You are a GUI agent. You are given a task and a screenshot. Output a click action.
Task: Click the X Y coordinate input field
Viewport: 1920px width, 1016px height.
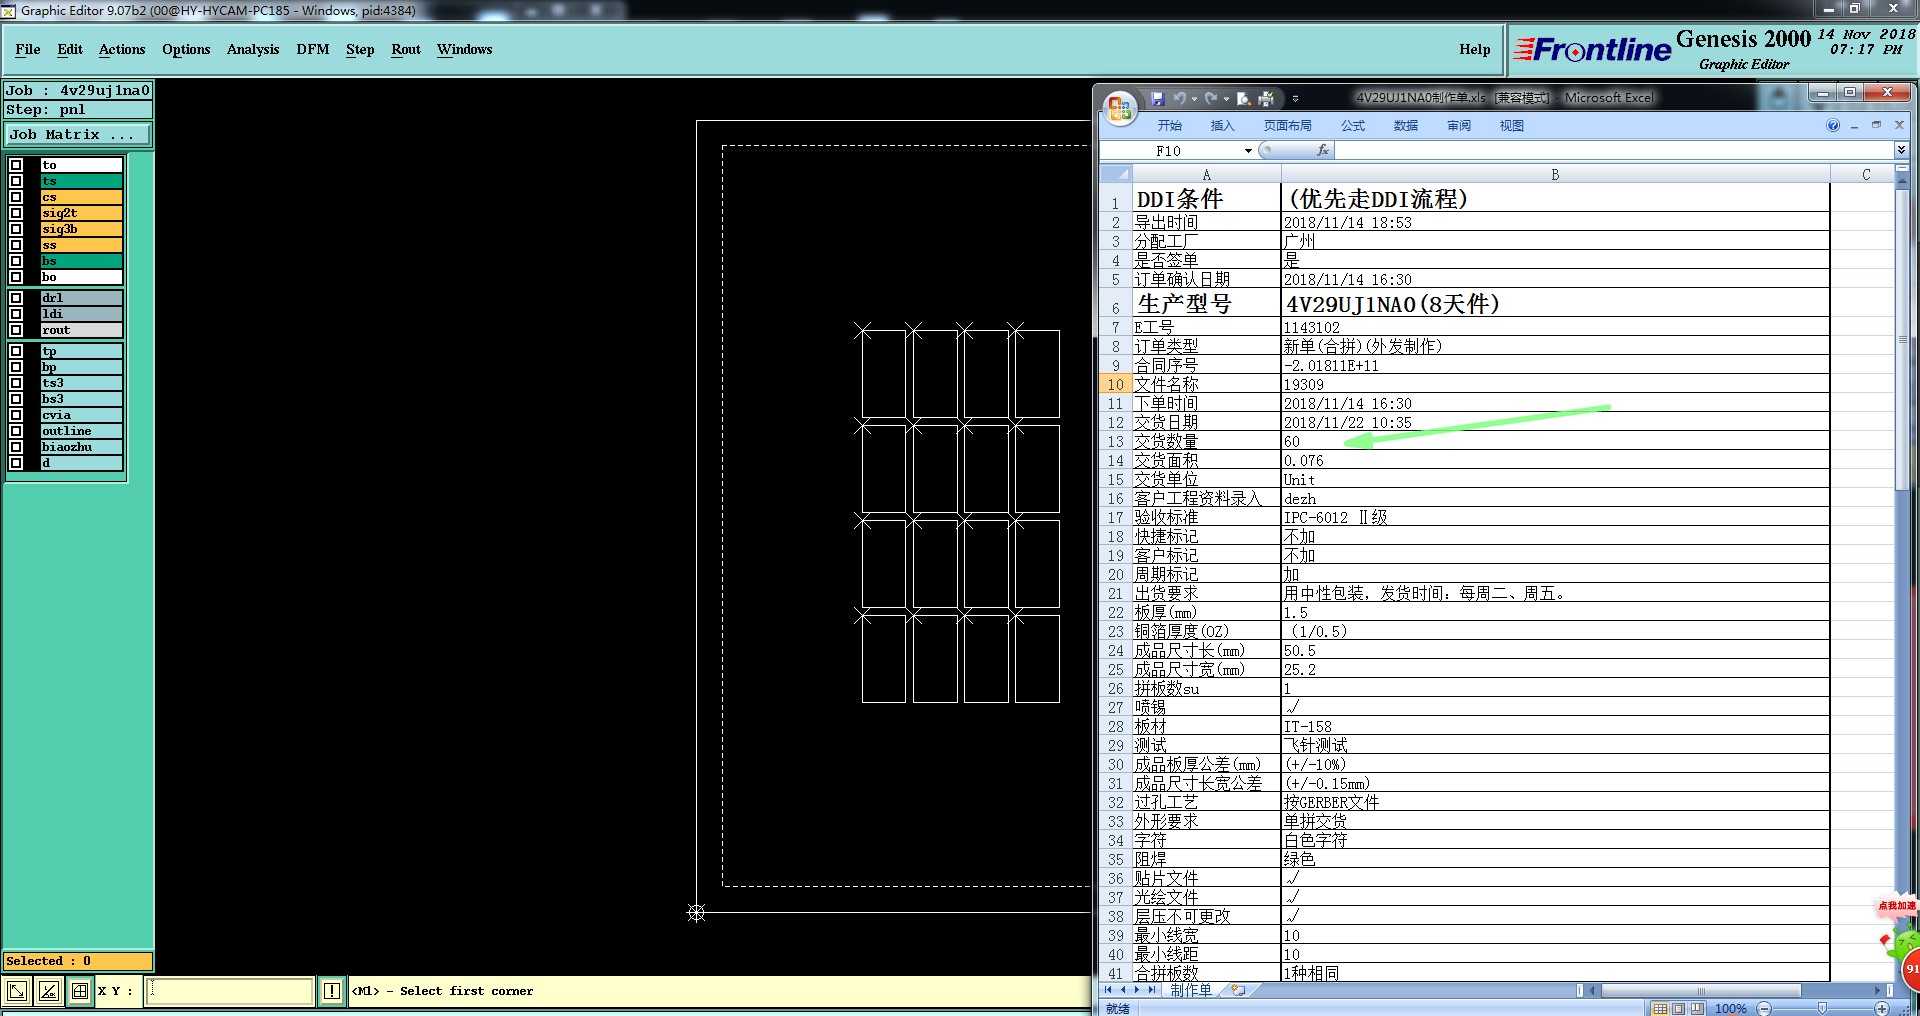(x=230, y=991)
